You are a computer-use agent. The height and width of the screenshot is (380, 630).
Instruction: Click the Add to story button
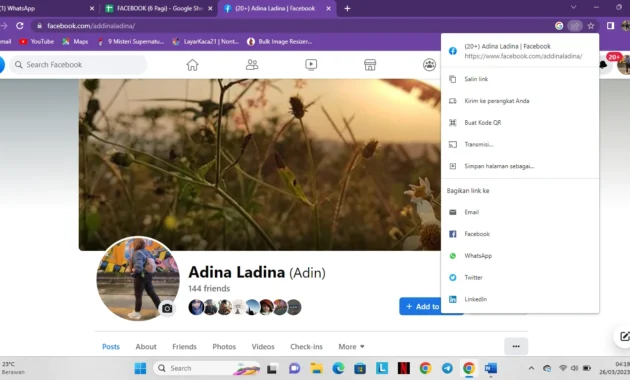click(x=421, y=306)
